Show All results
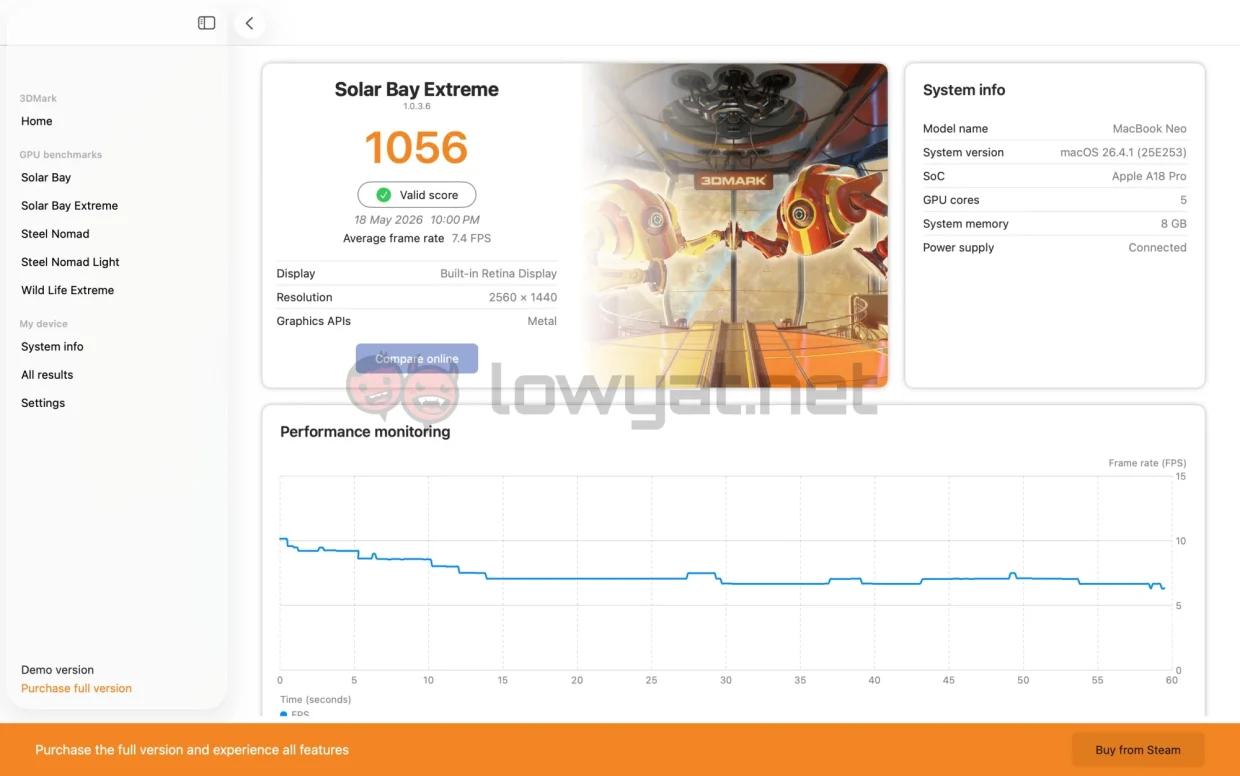1240x776 pixels. 47,374
